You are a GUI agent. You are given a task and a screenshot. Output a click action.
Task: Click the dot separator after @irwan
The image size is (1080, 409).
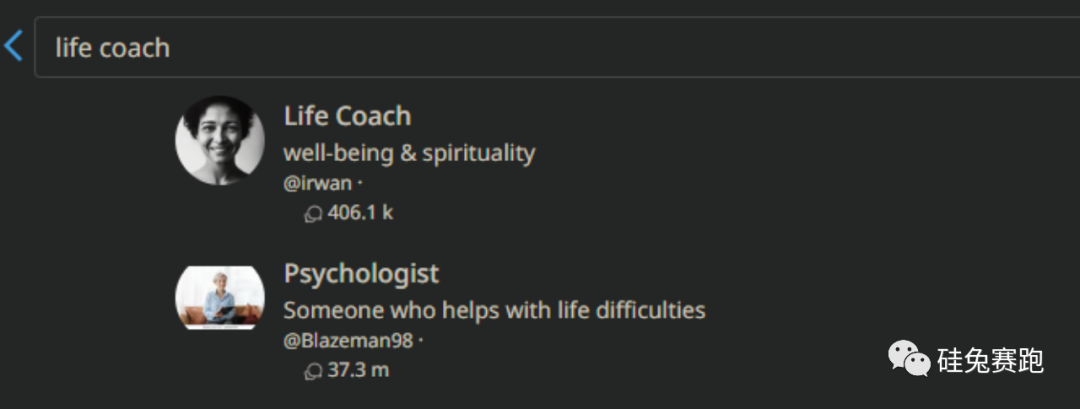(360, 185)
